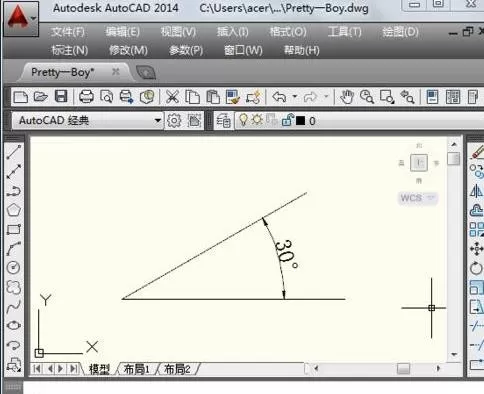
Task: Open the Layer Properties Manager icon
Action: click(x=223, y=120)
